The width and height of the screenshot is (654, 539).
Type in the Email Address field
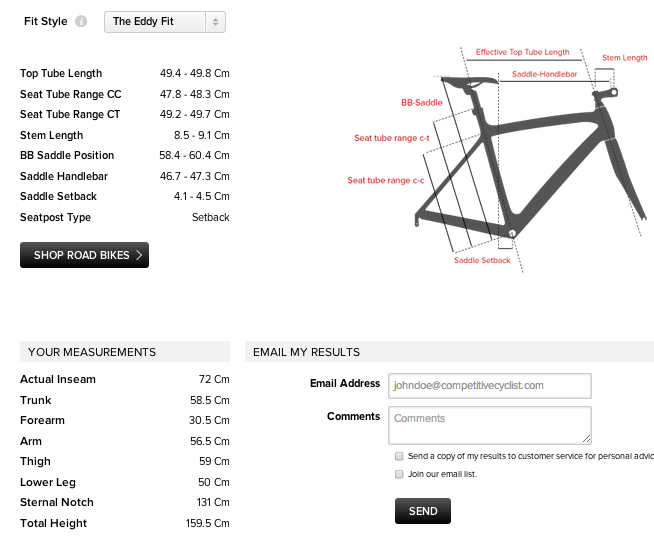pyautogui.click(x=489, y=385)
